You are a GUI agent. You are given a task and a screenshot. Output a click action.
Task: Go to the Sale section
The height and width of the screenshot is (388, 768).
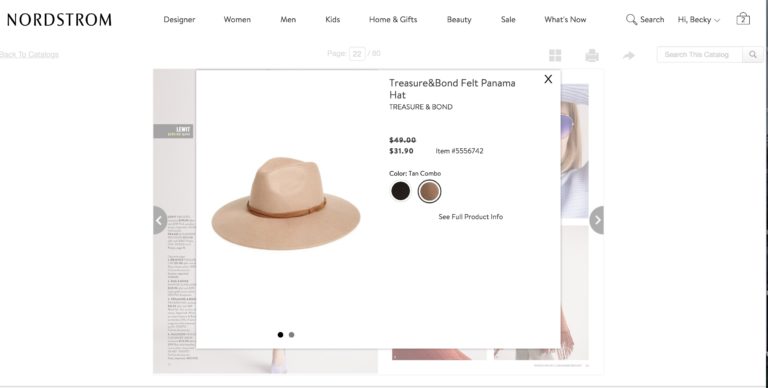tap(508, 20)
